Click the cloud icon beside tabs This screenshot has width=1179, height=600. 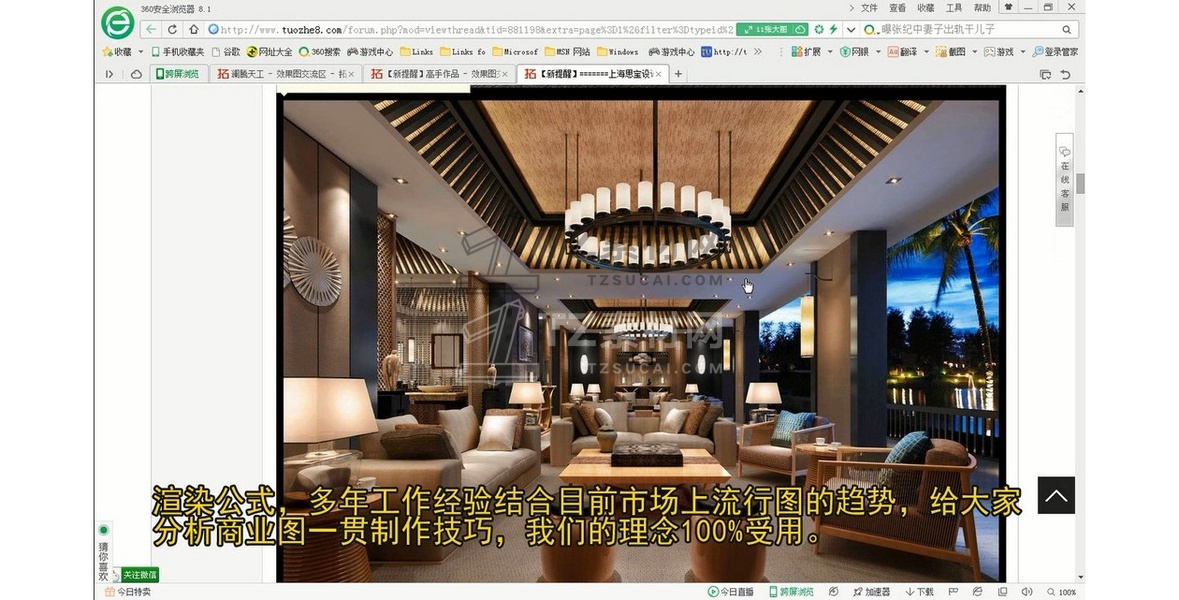point(136,74)
